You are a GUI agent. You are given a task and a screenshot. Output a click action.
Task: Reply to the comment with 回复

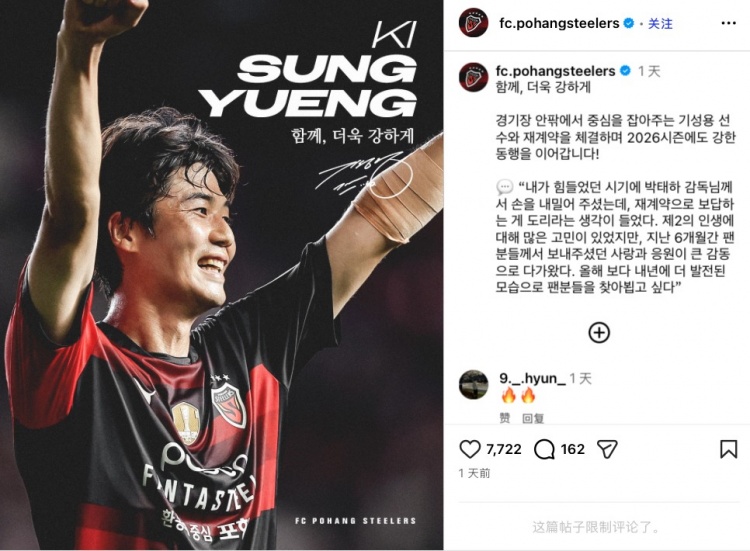click(533, 419)
